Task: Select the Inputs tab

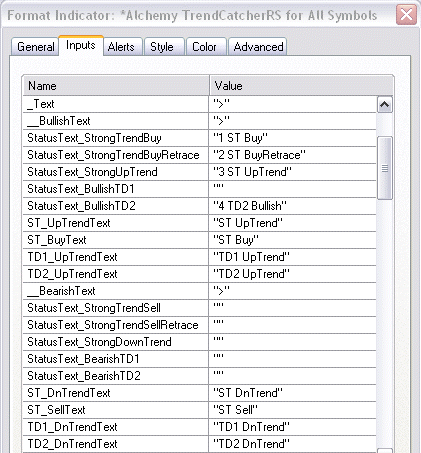Action: click(x=81, y=45)
